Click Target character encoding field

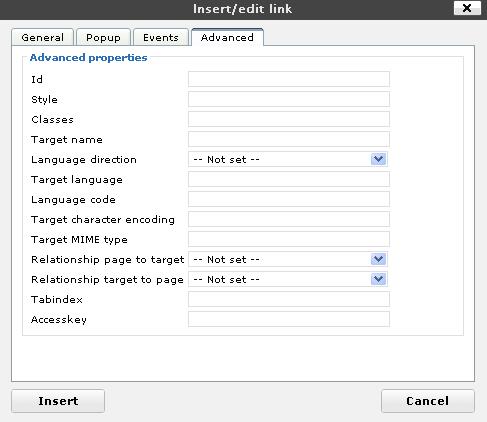click(289, 219)
